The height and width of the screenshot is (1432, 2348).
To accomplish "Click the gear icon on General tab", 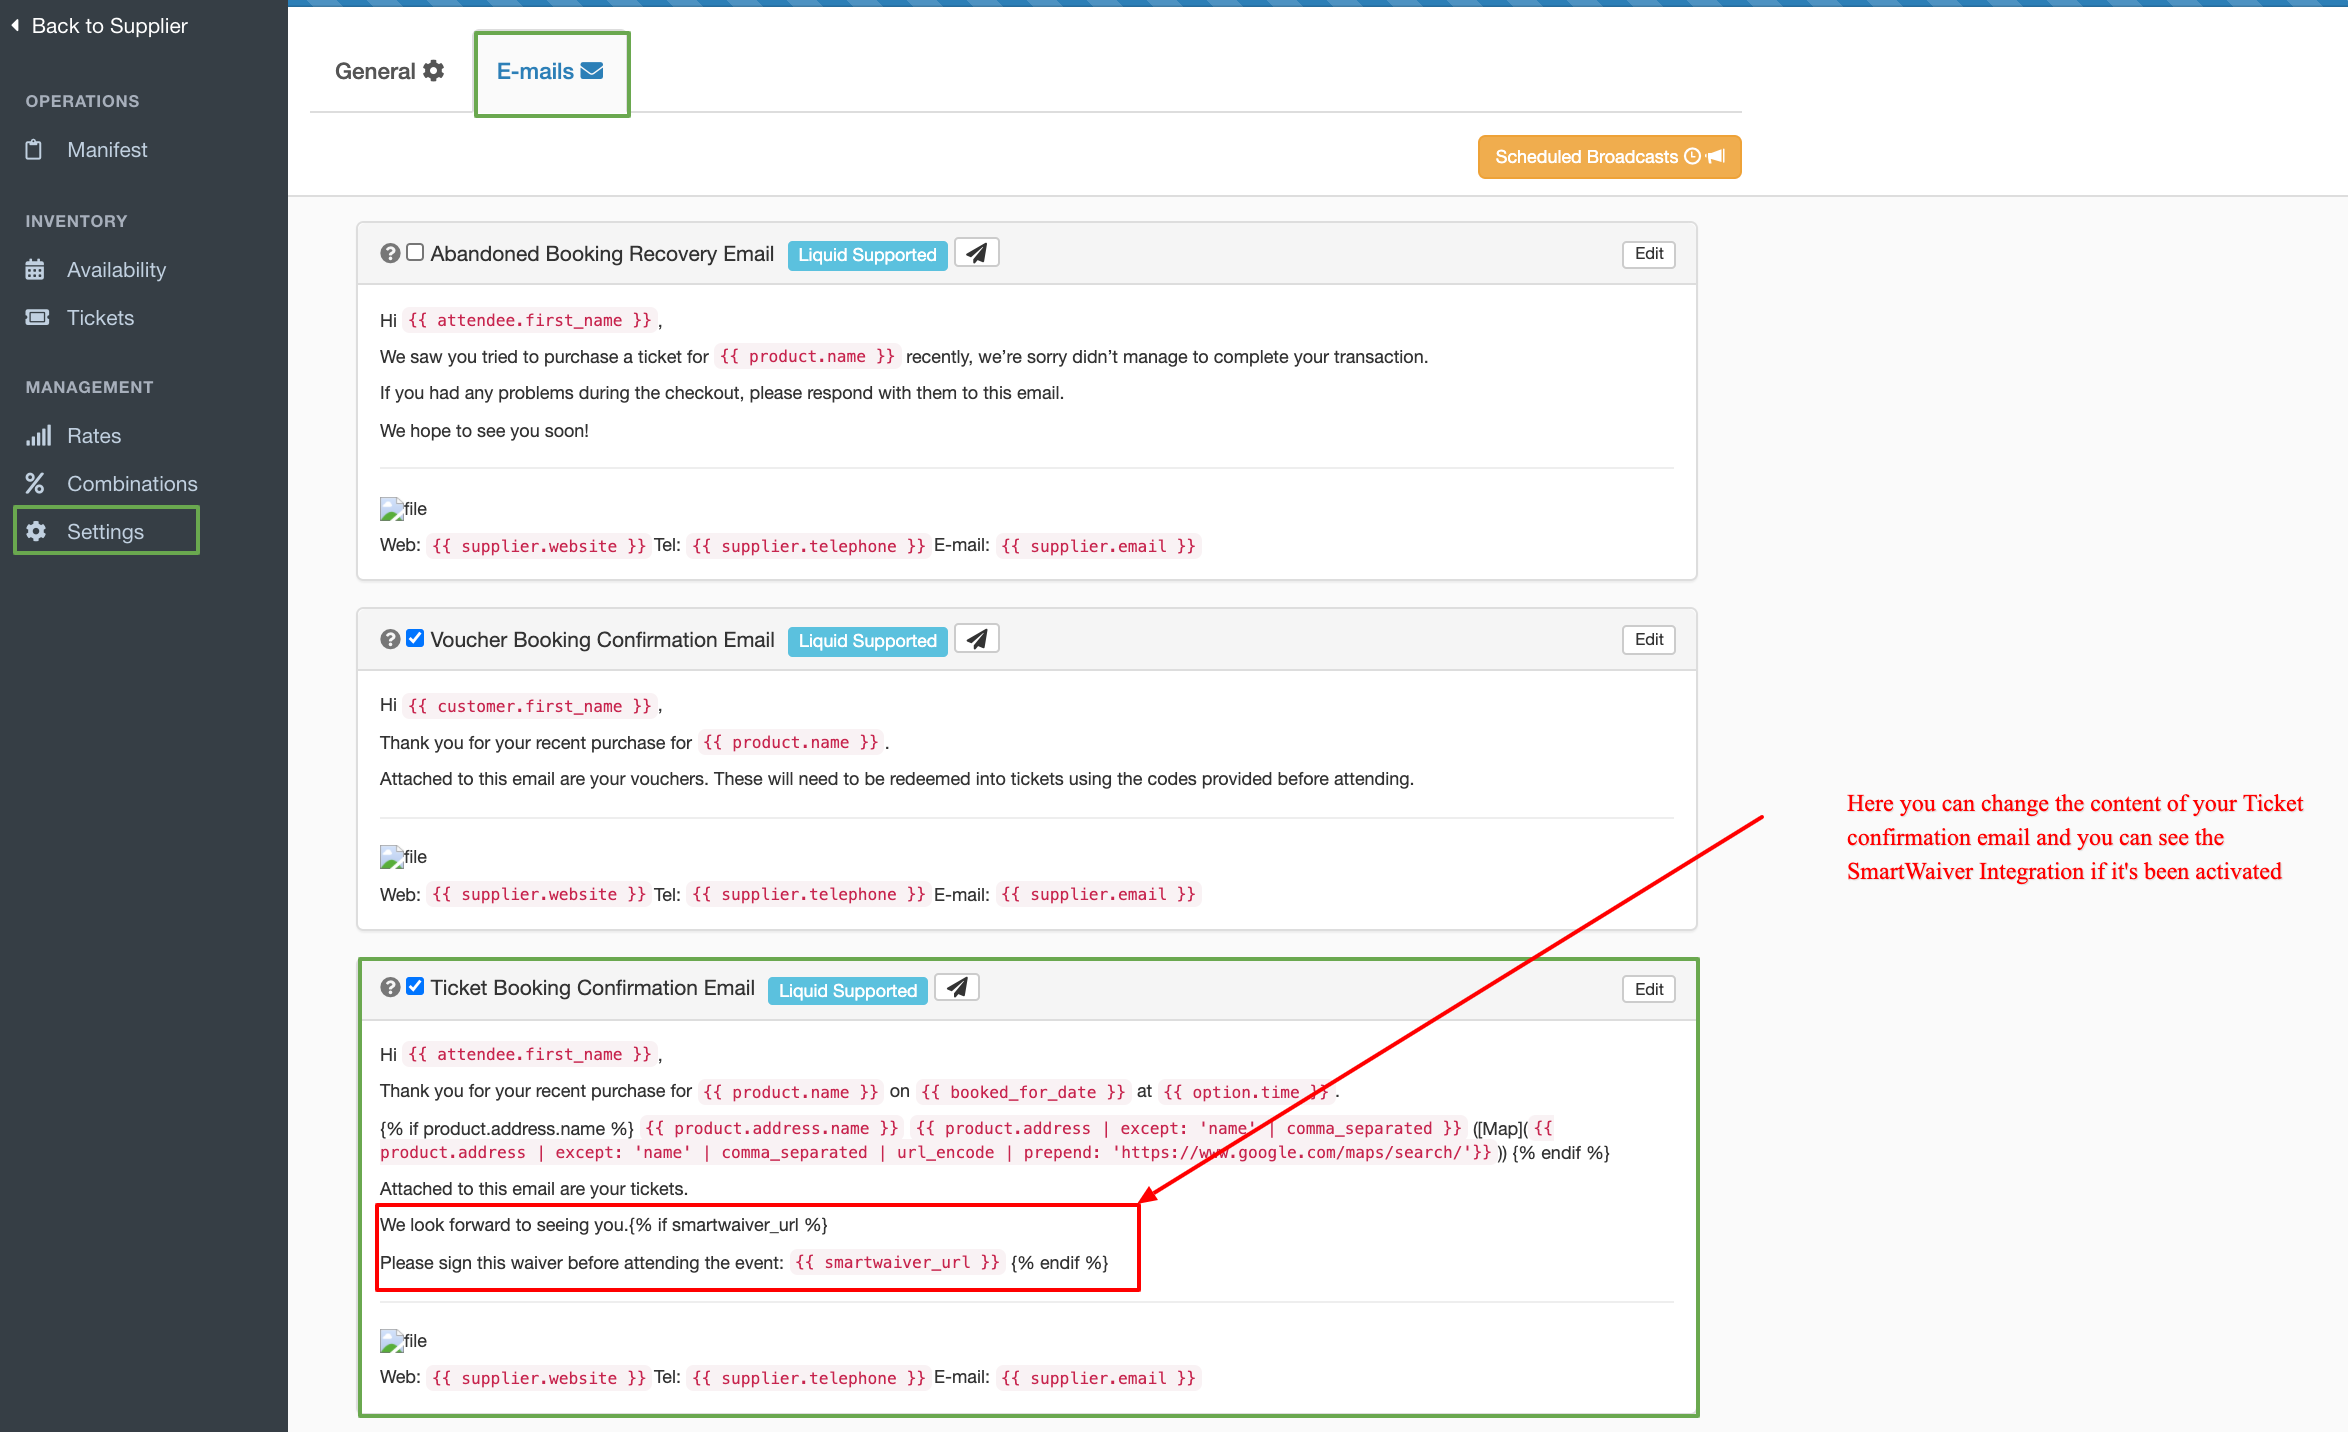I will coord(433,71).
